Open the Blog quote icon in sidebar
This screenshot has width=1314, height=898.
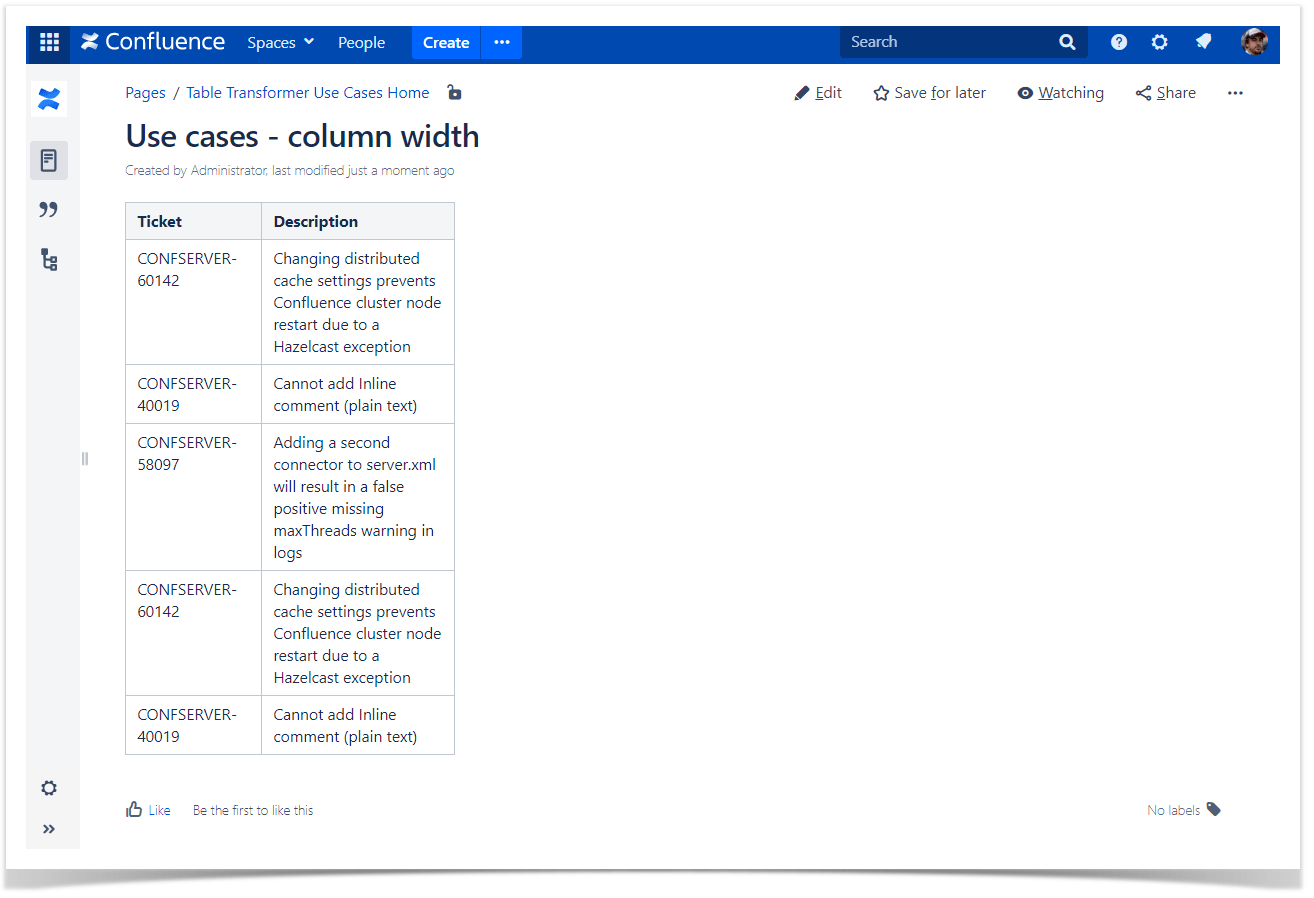pyautogui.click(x=49, y=209)
